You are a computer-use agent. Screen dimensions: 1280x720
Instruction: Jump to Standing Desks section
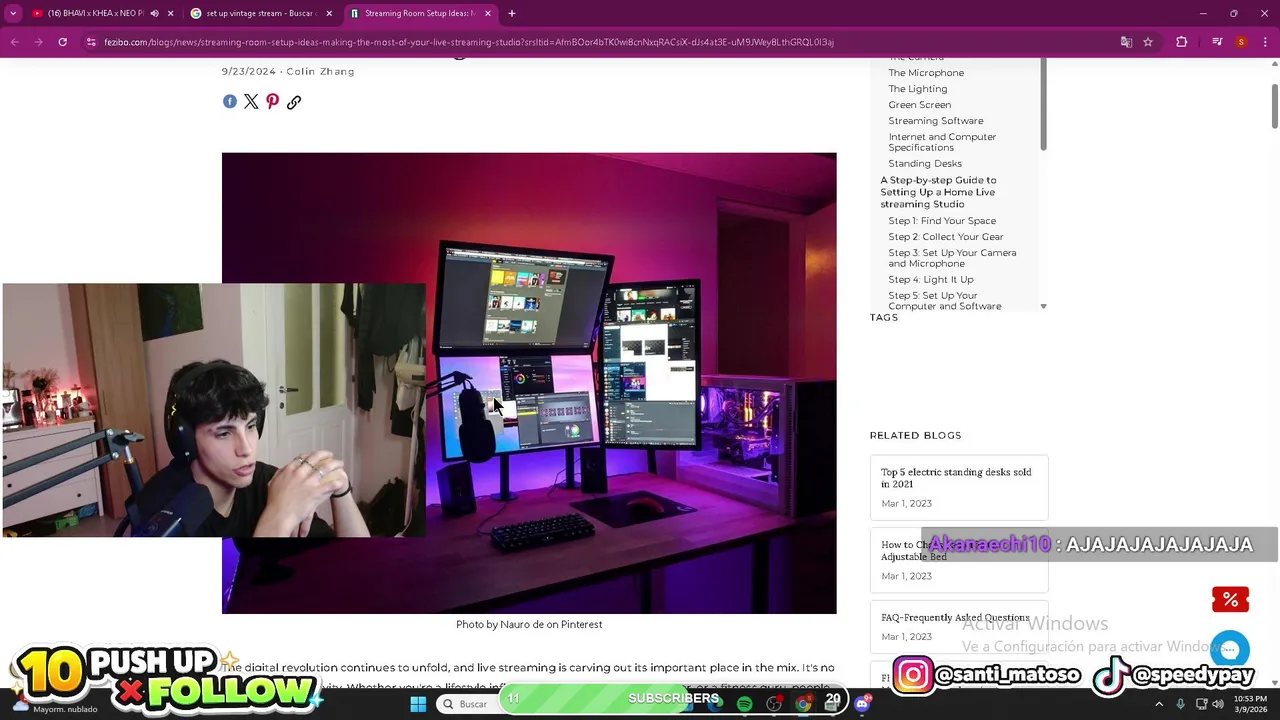pos(925,164)
